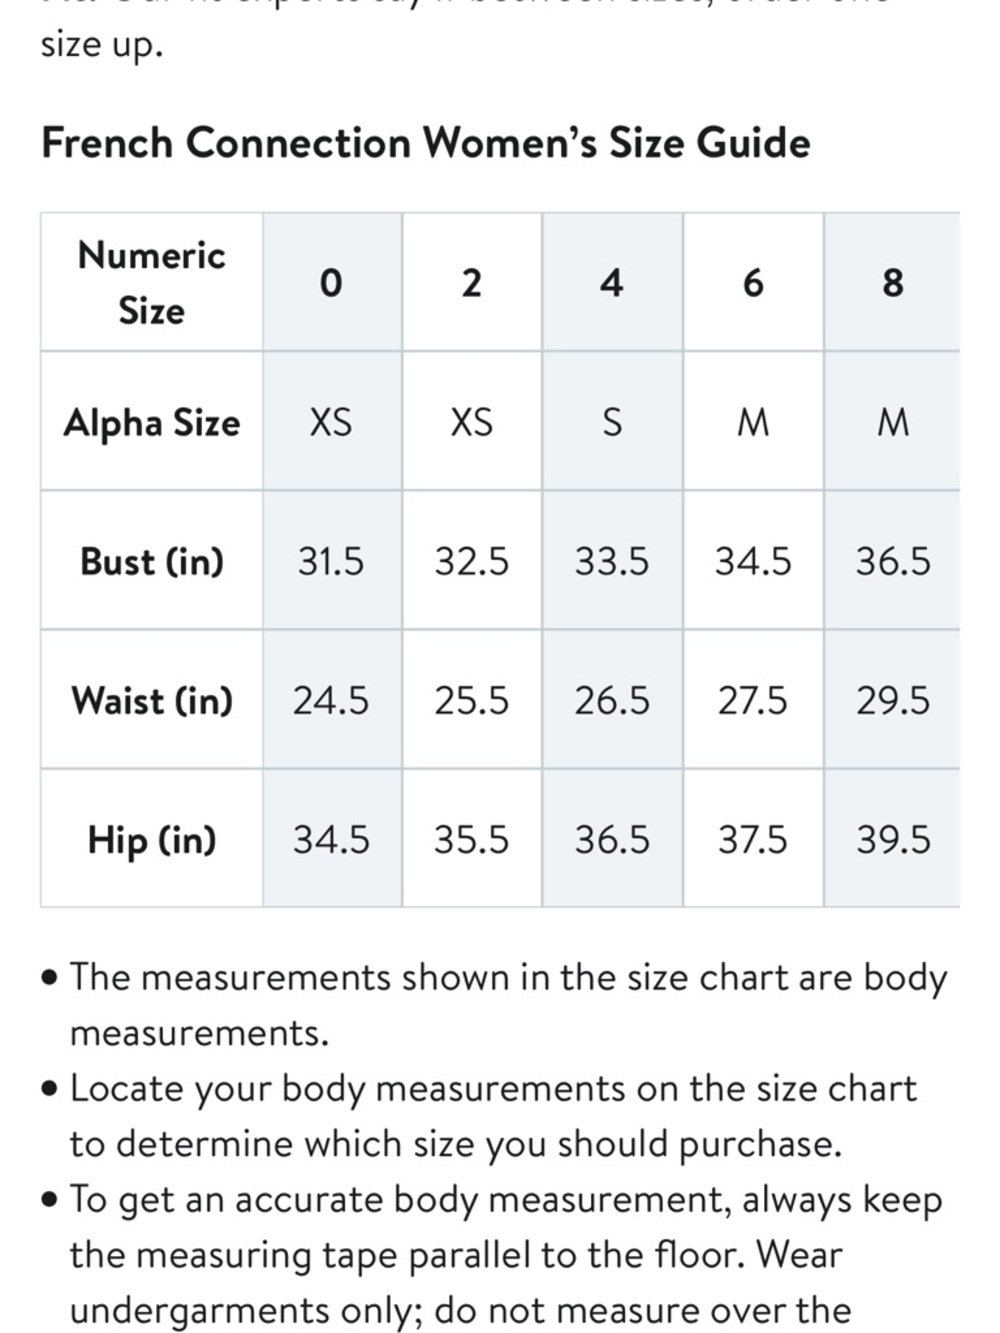The height and width of the screenshot is (1333, 1000).
Task: Click the Waist (in) row label
Action: click(152, 699)
